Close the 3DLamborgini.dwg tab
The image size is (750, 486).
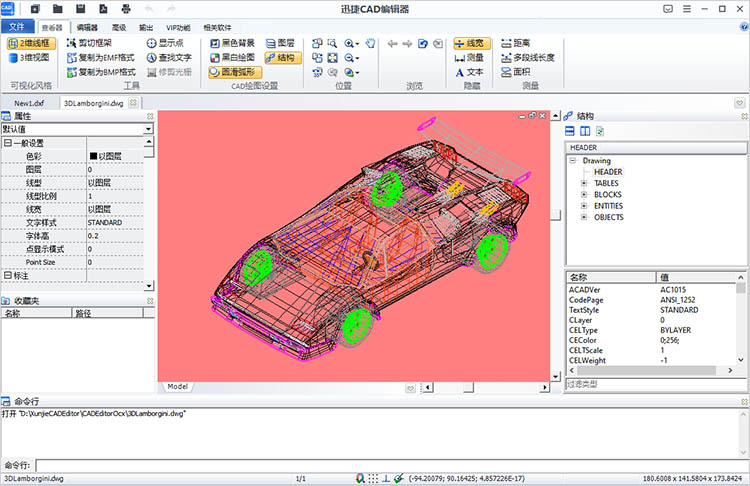[x=133, y=102]
